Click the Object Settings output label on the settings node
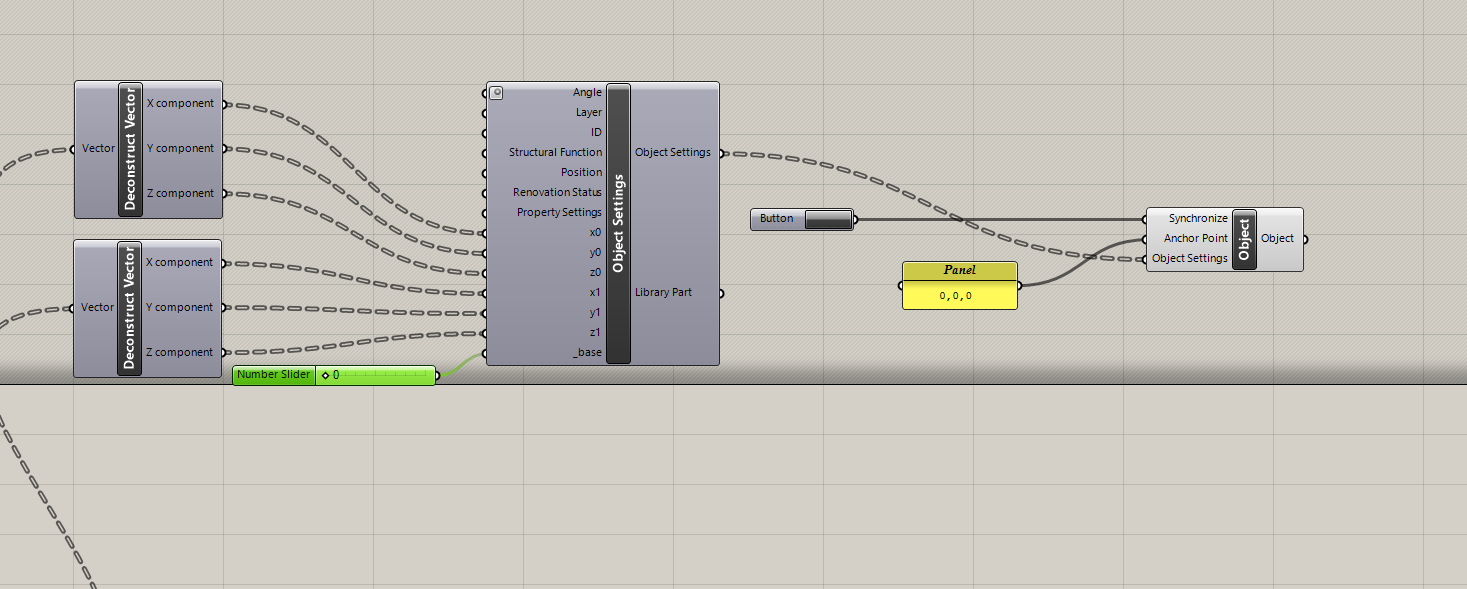The image size is (1467, 589). pyautogui.click(x=672, y=153)
